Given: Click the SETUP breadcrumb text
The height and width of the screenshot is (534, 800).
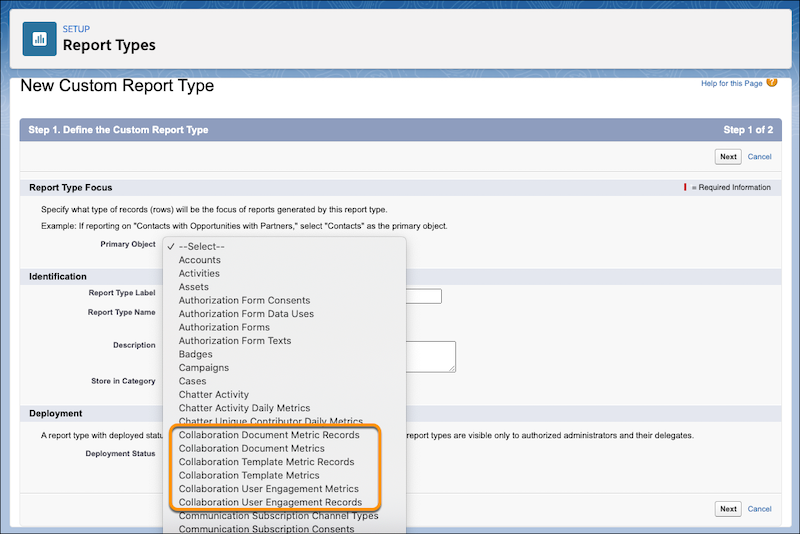Looking at the screenshot, I should [x=76, y=29].
